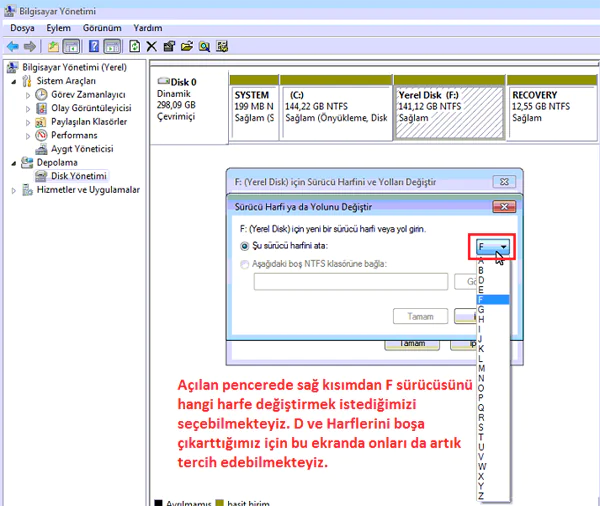600x506 pixels.
Task: Click the Tamam button in rear dialog
Action: coord(412,344)
